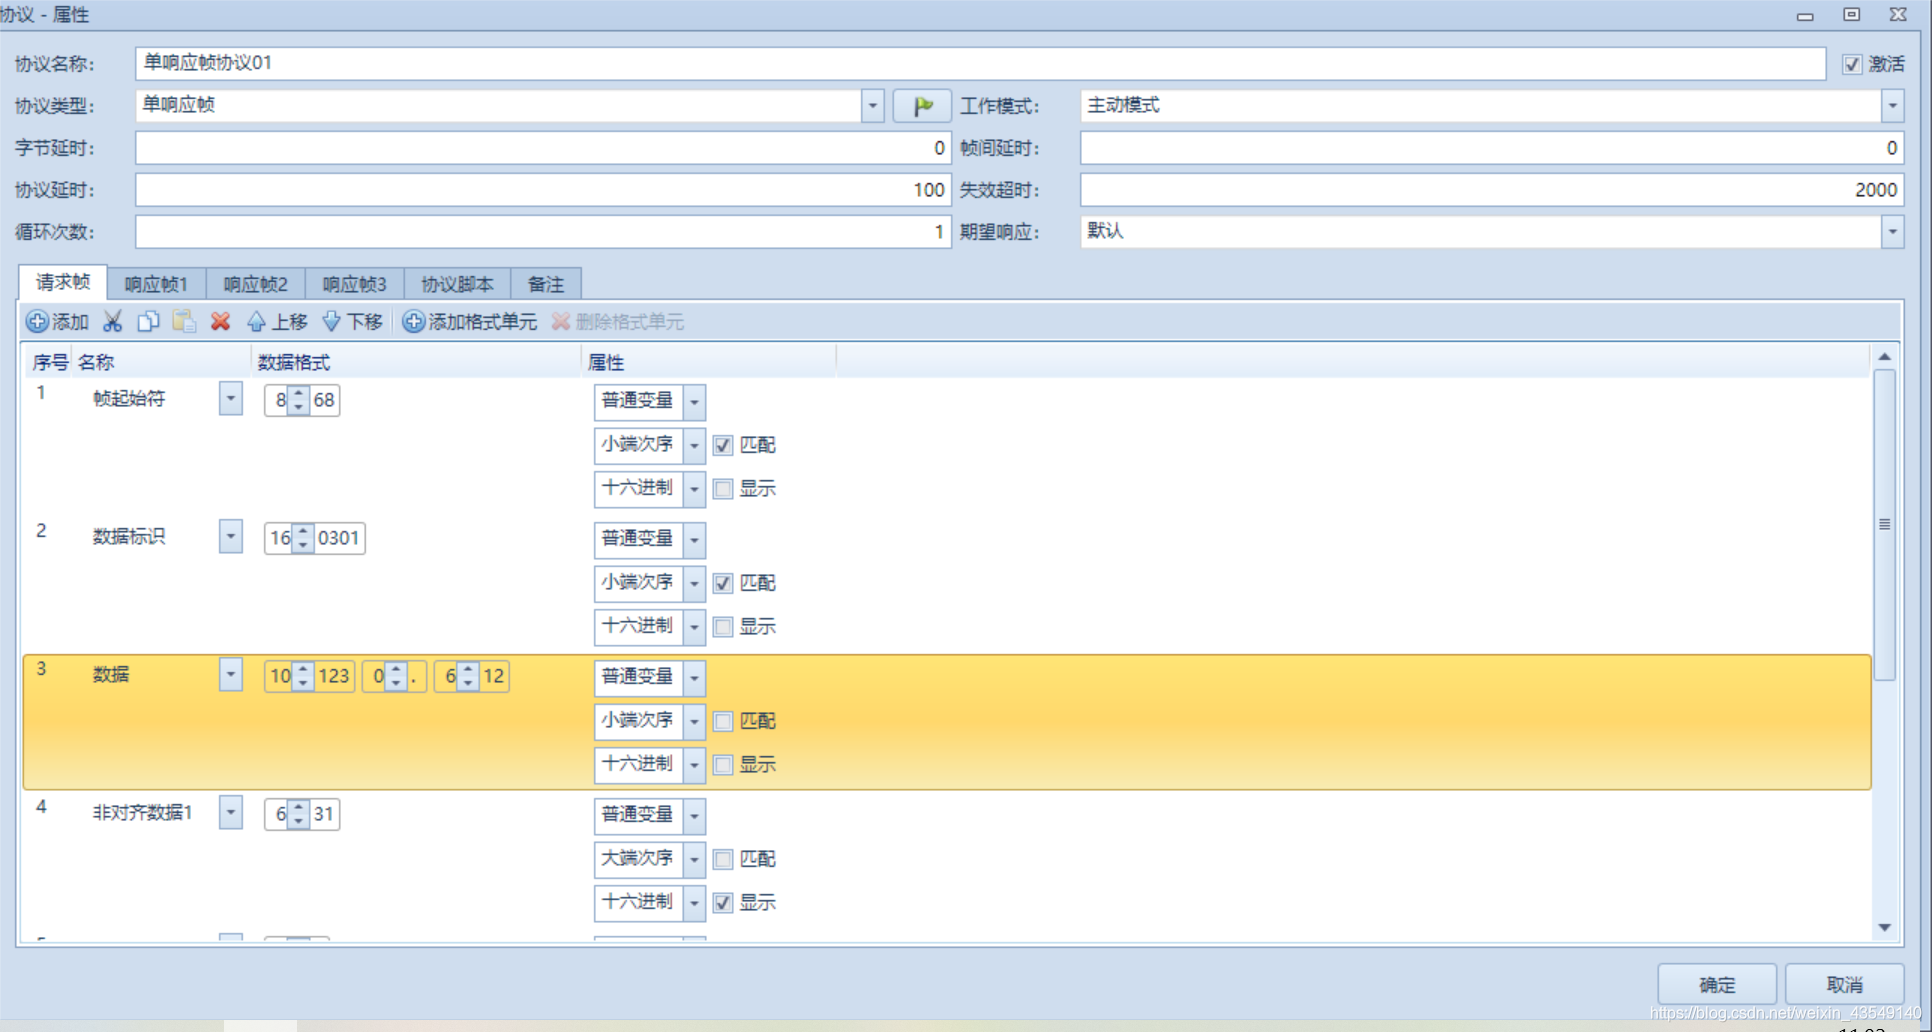
Task: Open 十六进制 dropdown in row 3
Action: pyautogui.click(x=694, y=766)
